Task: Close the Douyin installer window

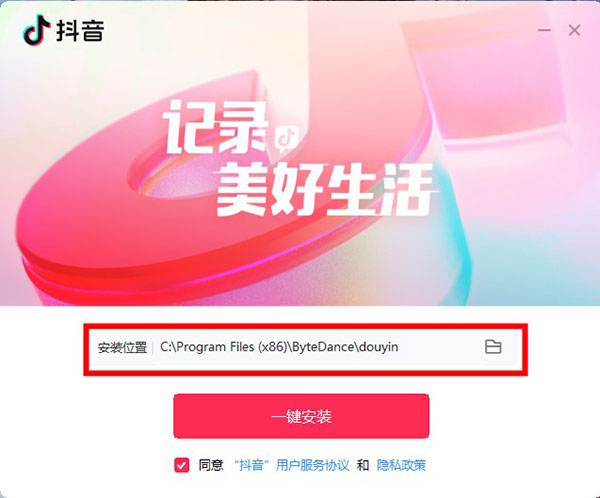Action: click(574, 30)
